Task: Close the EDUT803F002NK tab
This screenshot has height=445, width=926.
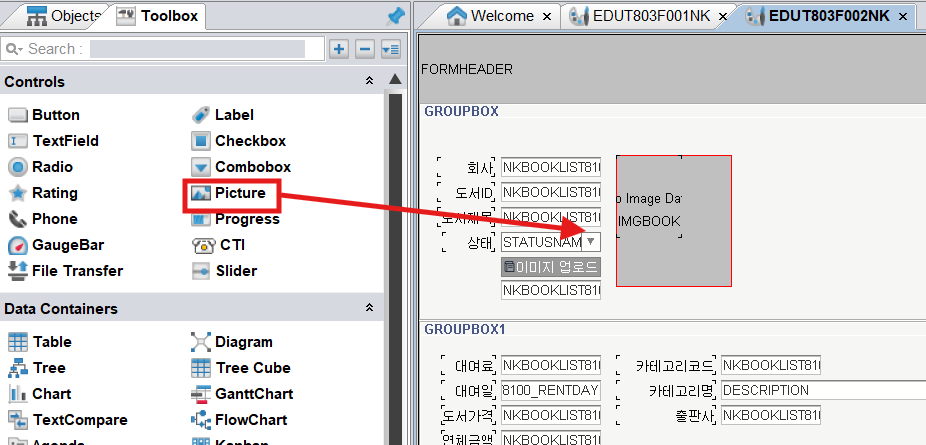Action: 903,17
